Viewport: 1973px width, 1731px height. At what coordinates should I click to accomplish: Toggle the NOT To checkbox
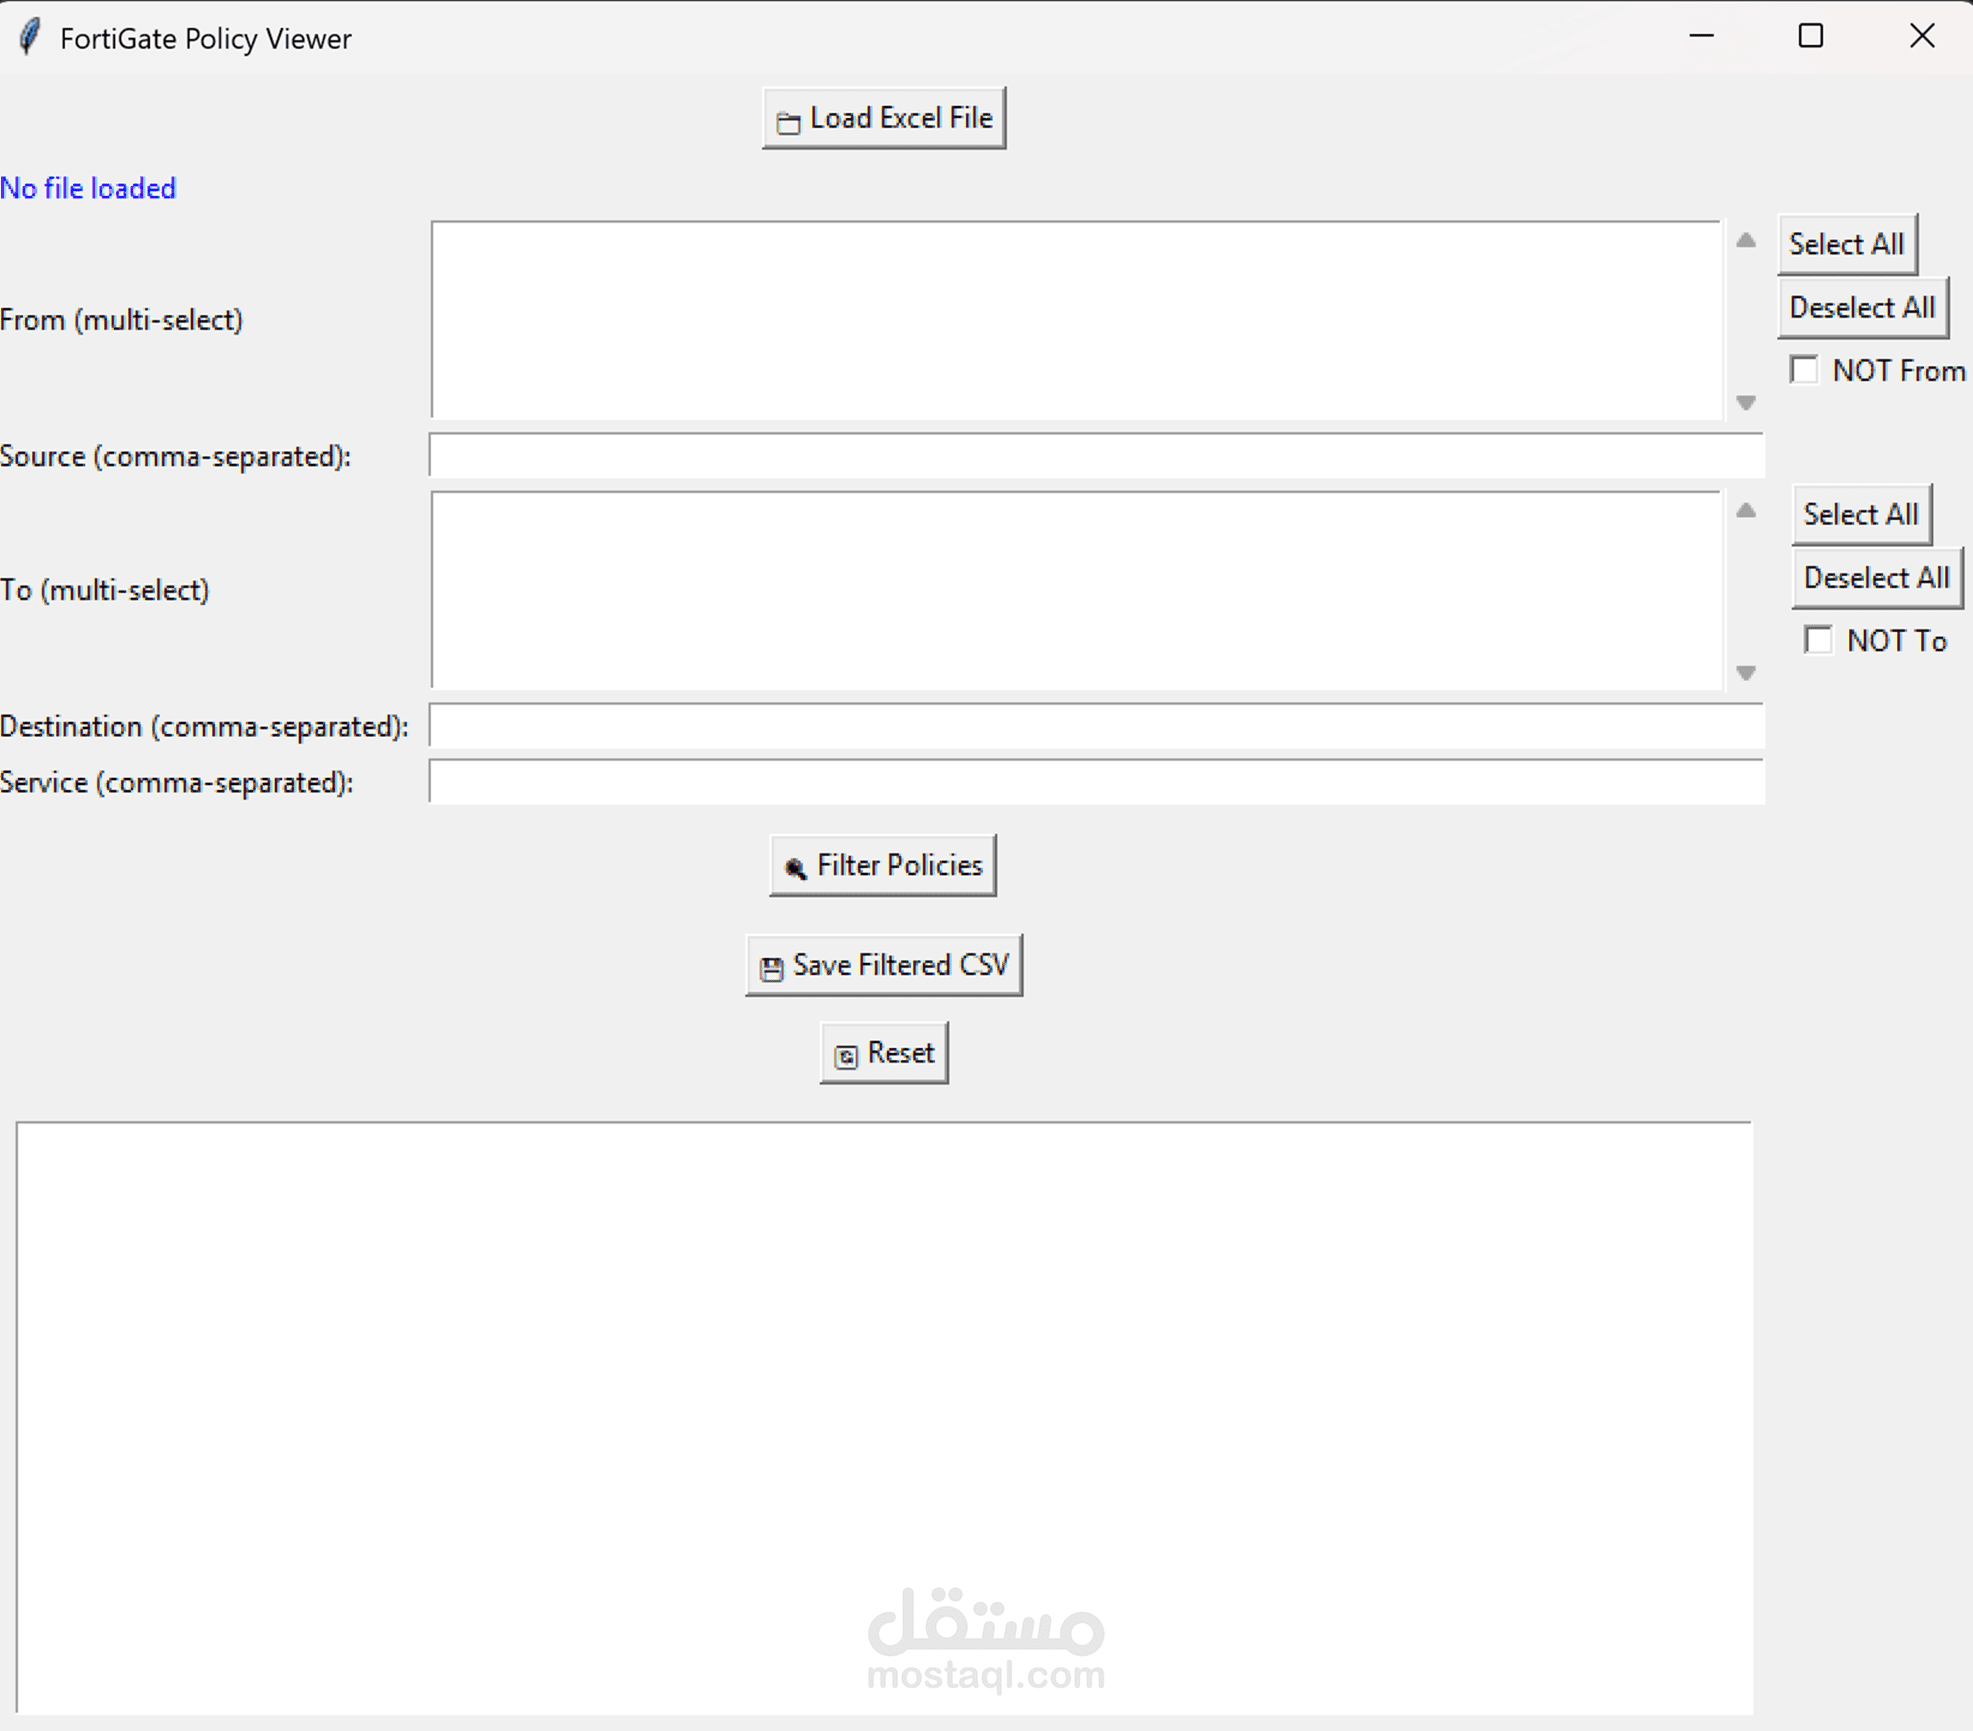click(1818, 640)
